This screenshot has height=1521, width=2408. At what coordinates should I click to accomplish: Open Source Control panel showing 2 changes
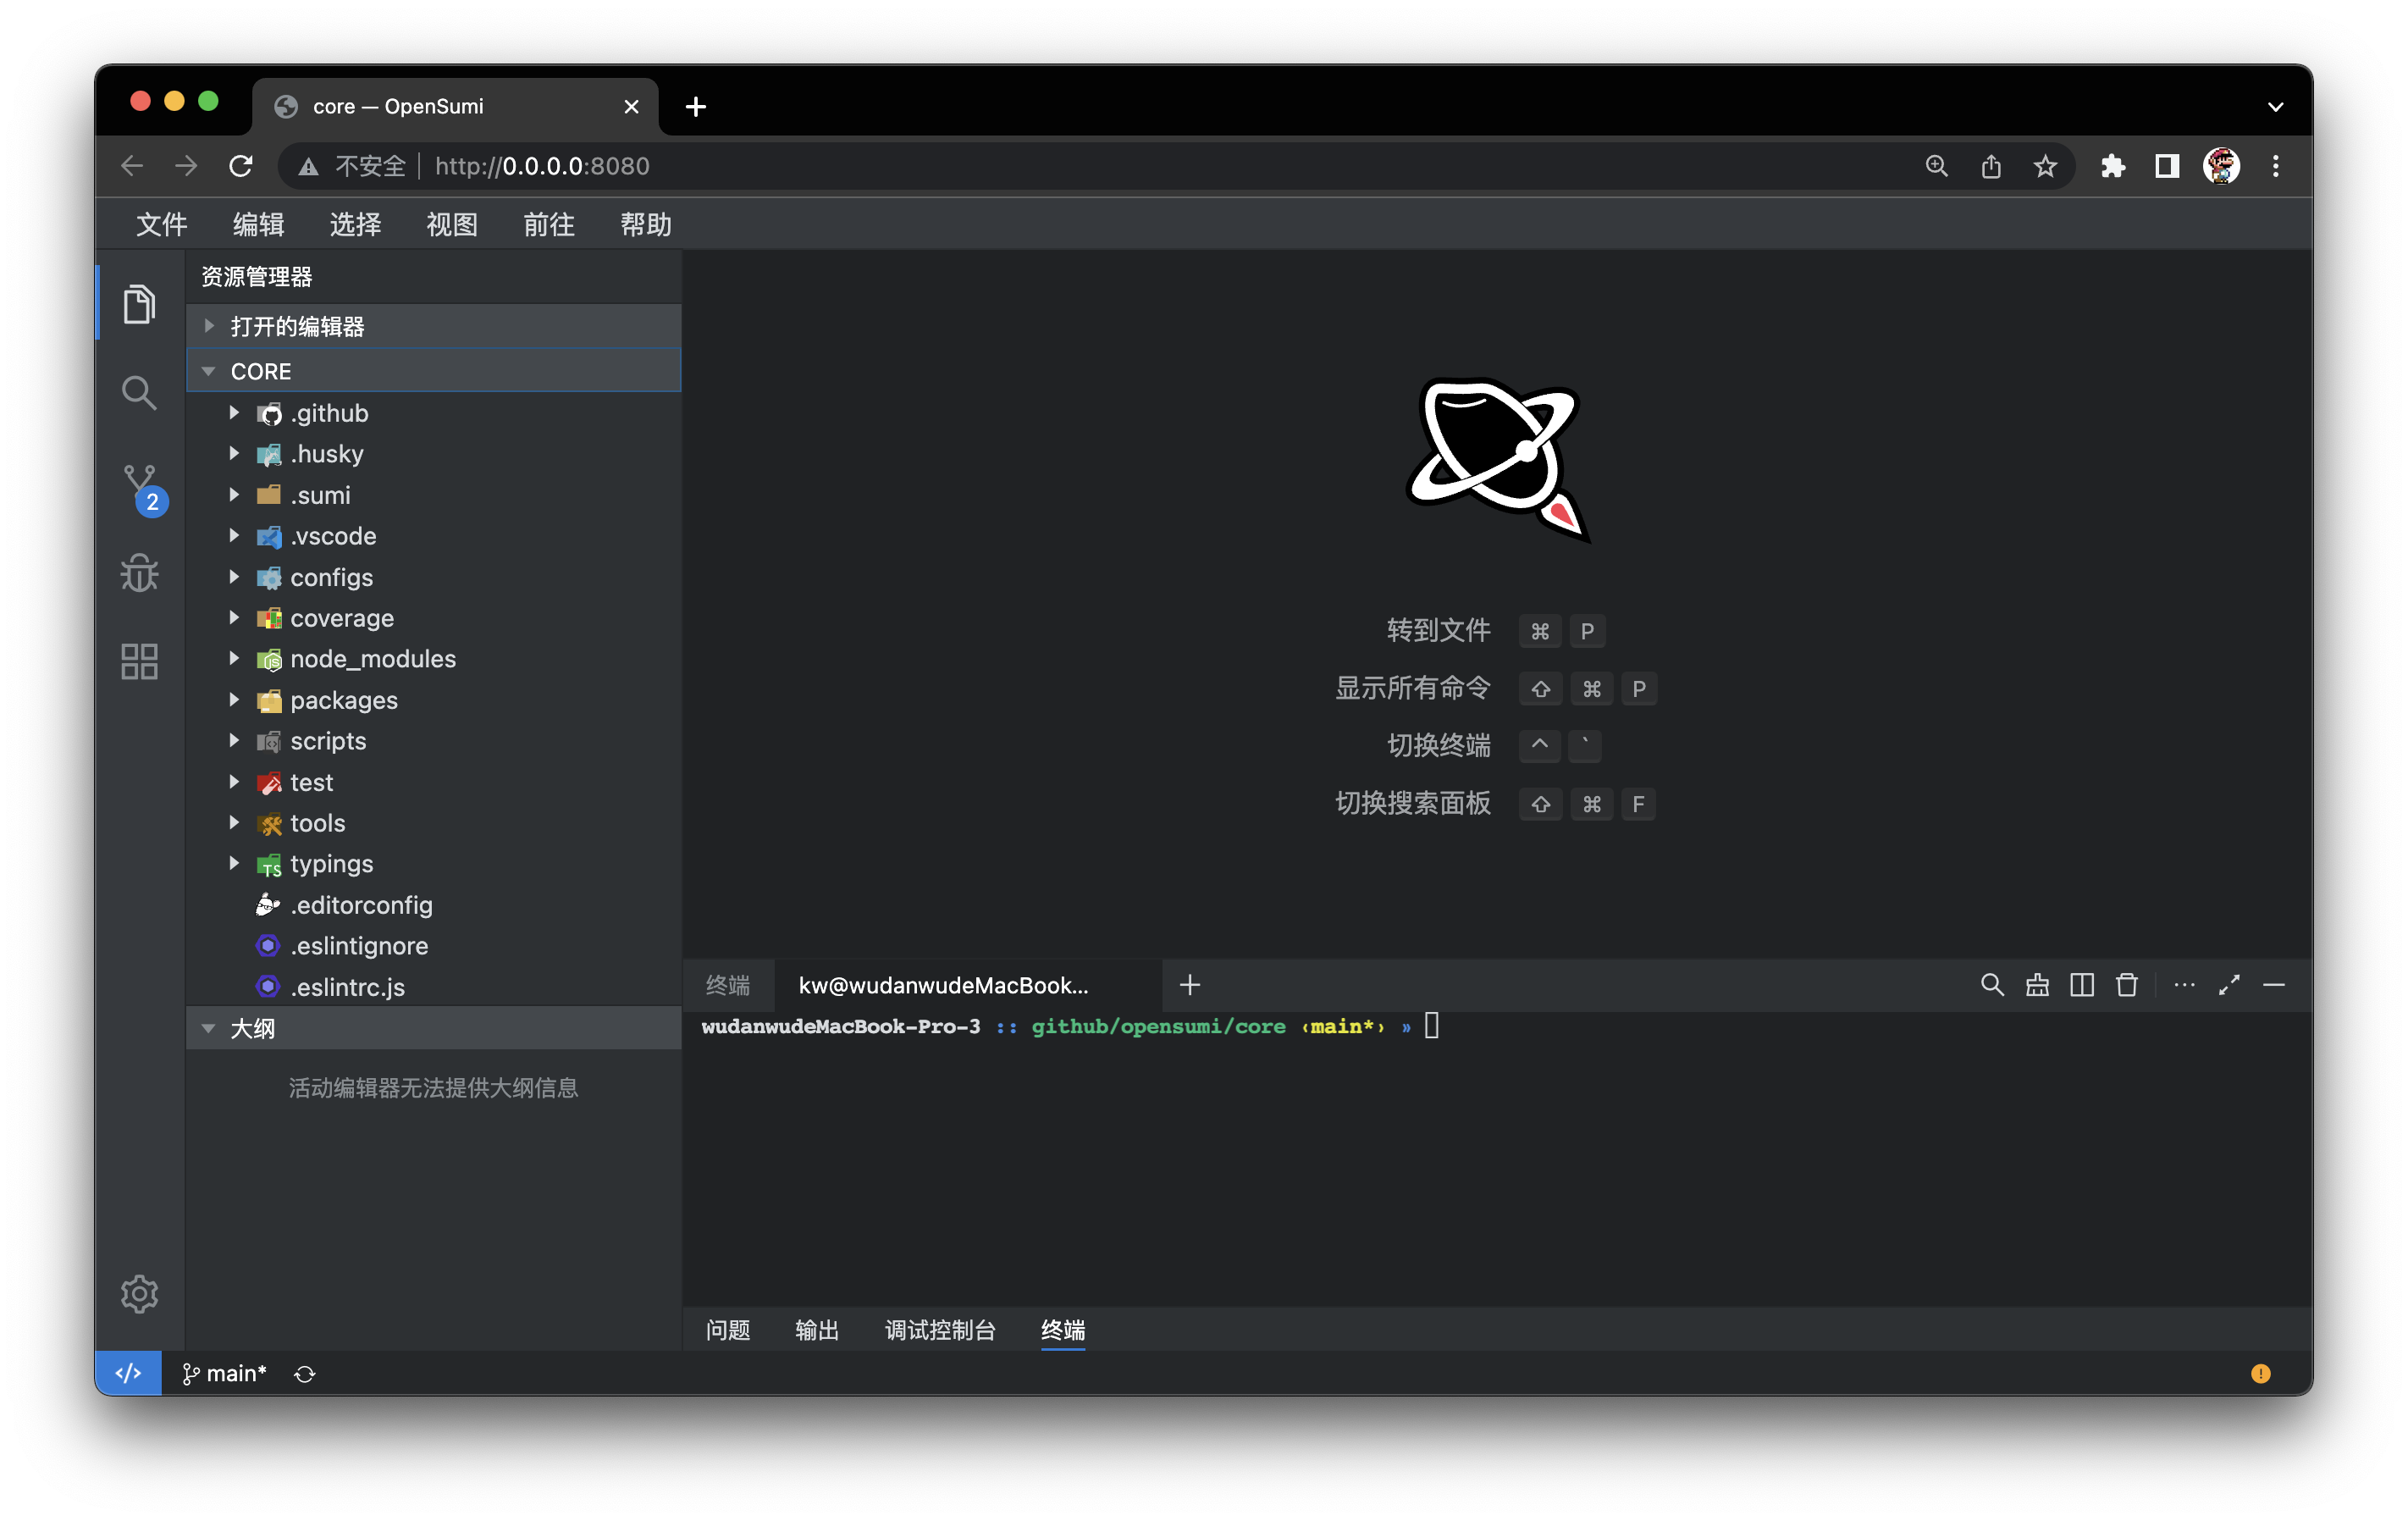[139, 482]
